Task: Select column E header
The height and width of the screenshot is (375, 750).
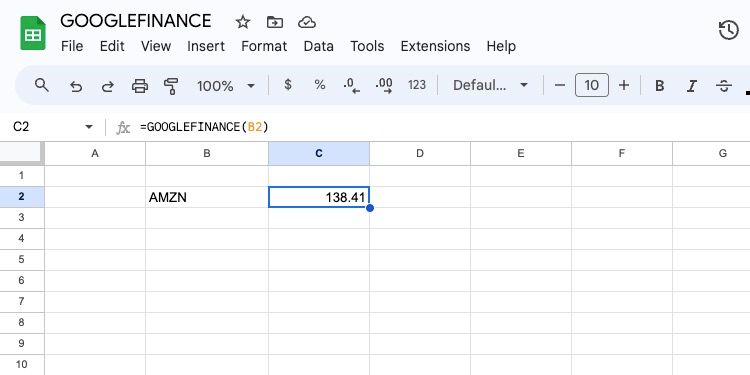Action: pos(520,154)
